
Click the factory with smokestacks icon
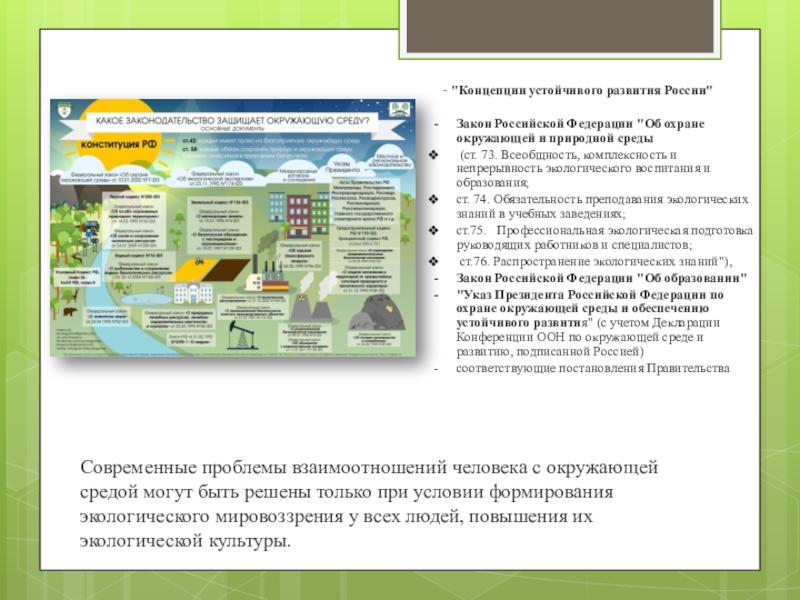[x=267, y=274]
